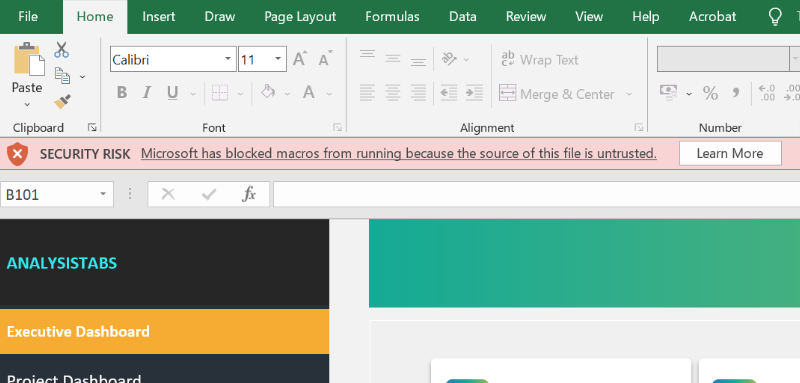Switch to the Formulas tab
Image resolution: width=800 pixels, height=383 pixels.
[x=392, y=17]
